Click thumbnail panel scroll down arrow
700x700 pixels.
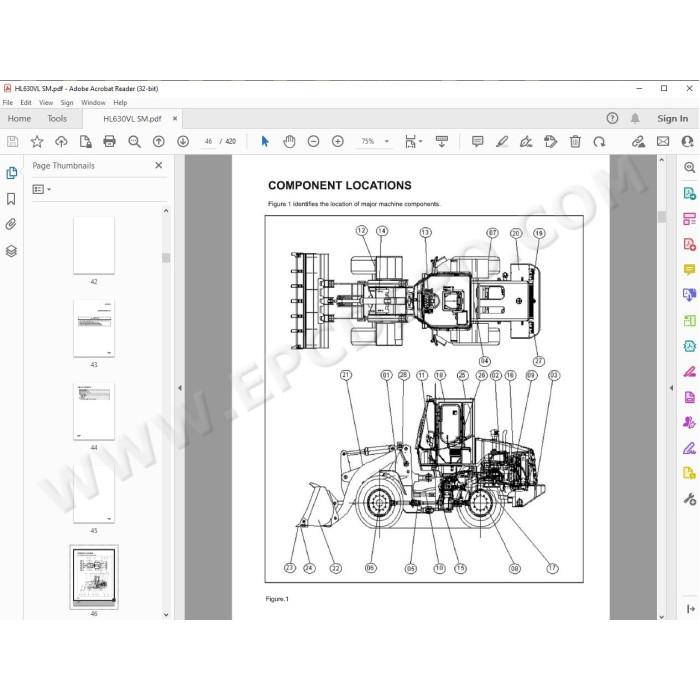click(x=166, y=615)
